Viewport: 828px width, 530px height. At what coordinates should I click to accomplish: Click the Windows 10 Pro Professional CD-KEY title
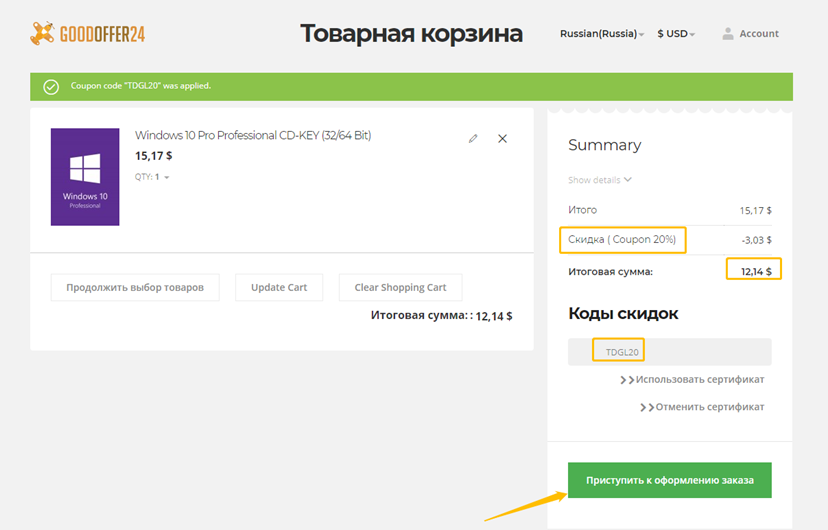253,135
